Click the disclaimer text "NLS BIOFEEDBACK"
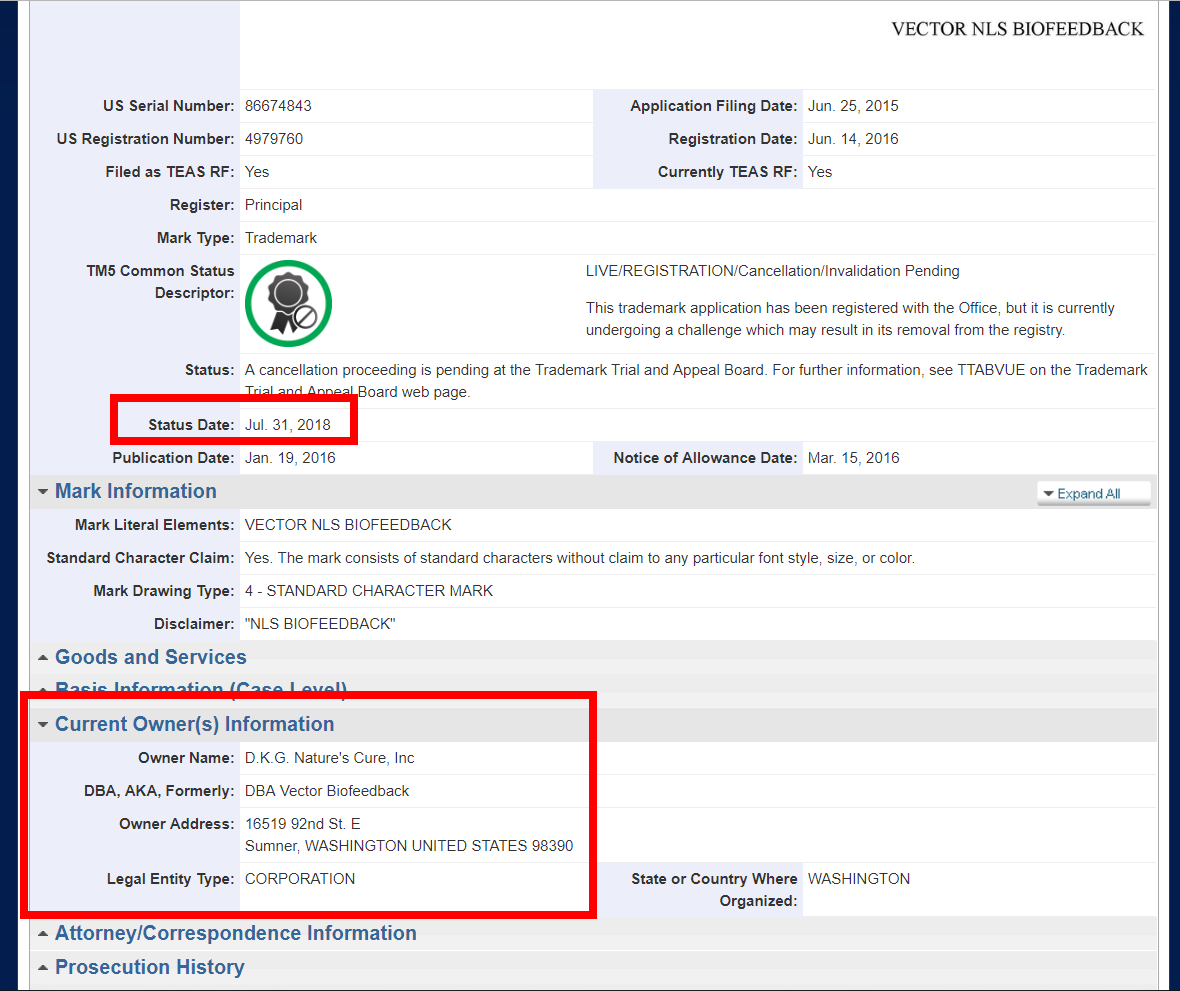The height and width of the screenshot is (991, 1180). 320,624
